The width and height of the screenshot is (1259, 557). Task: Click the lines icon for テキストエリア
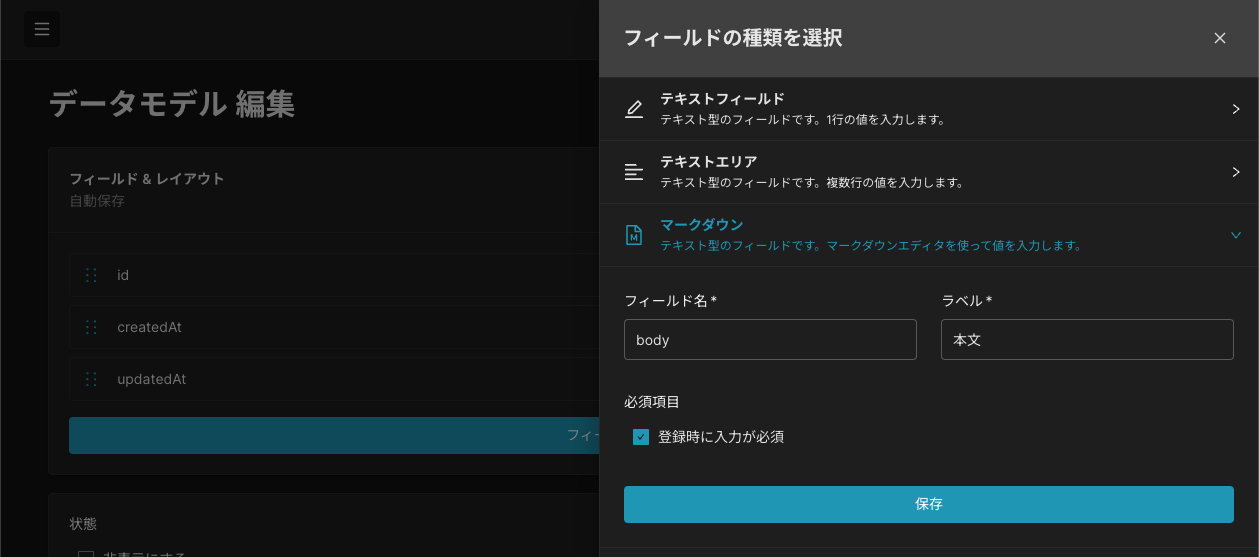coord(634,172)
